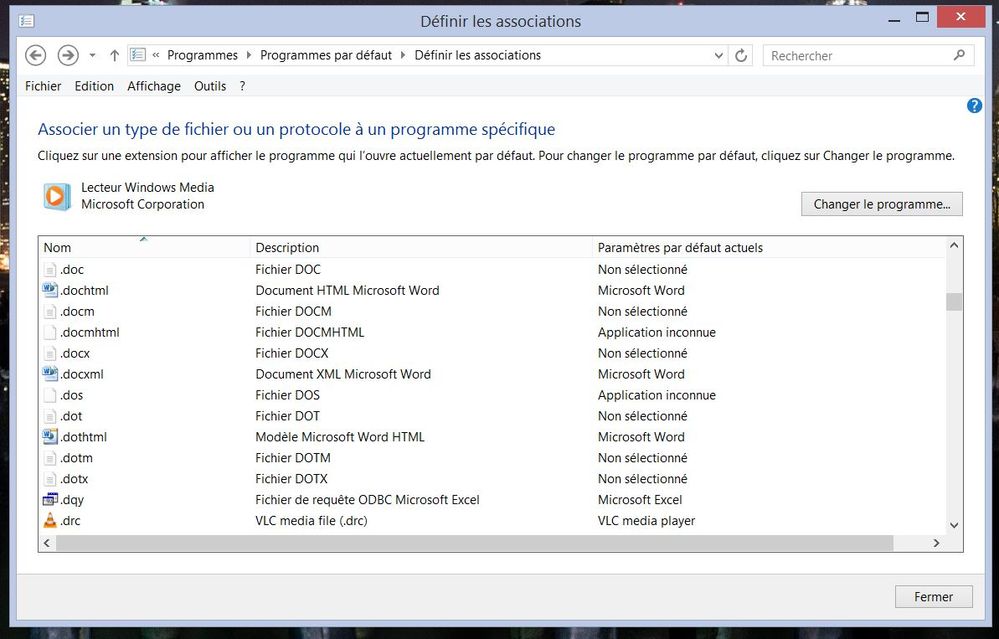Click the Windows Media Player icon
999x639 pixels.
[x=57, y=196]
